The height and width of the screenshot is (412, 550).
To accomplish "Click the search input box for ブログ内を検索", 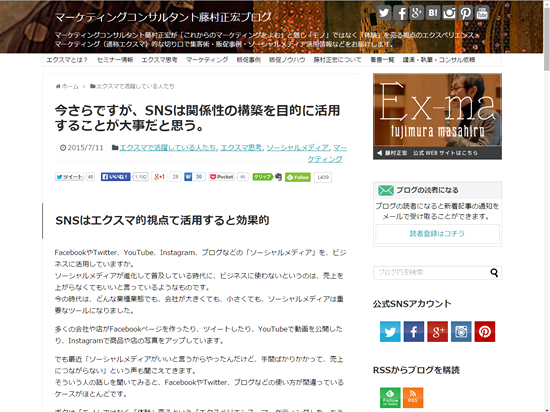I will point(431,272).
